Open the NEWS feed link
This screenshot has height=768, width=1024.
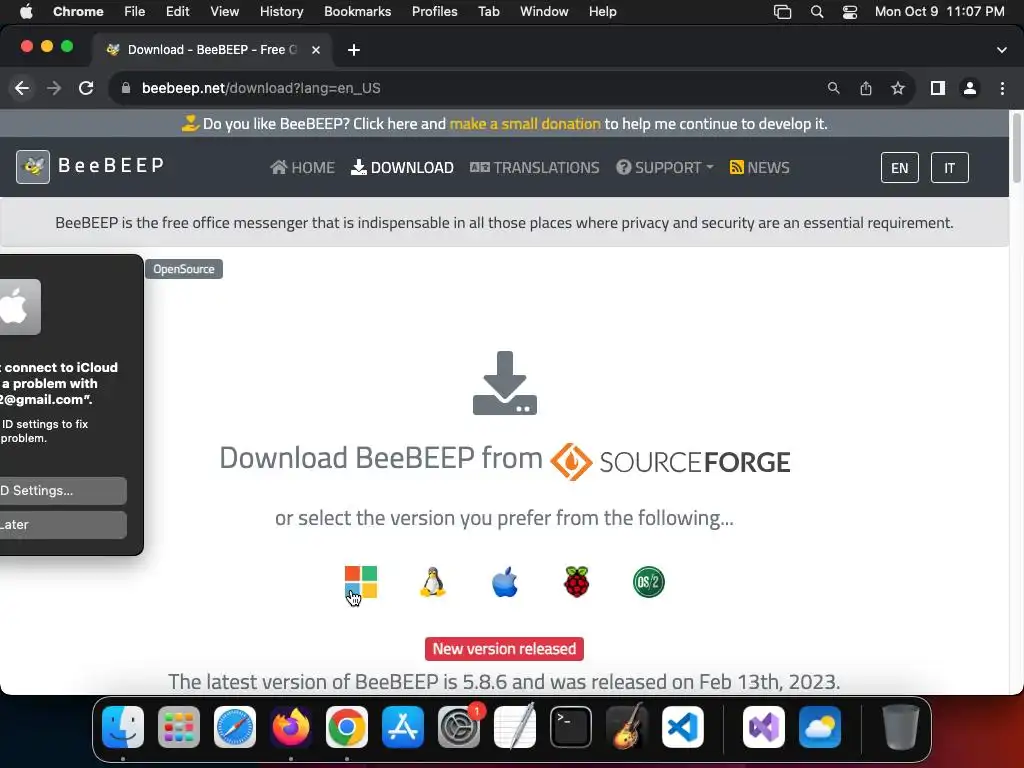pos(760,168)
